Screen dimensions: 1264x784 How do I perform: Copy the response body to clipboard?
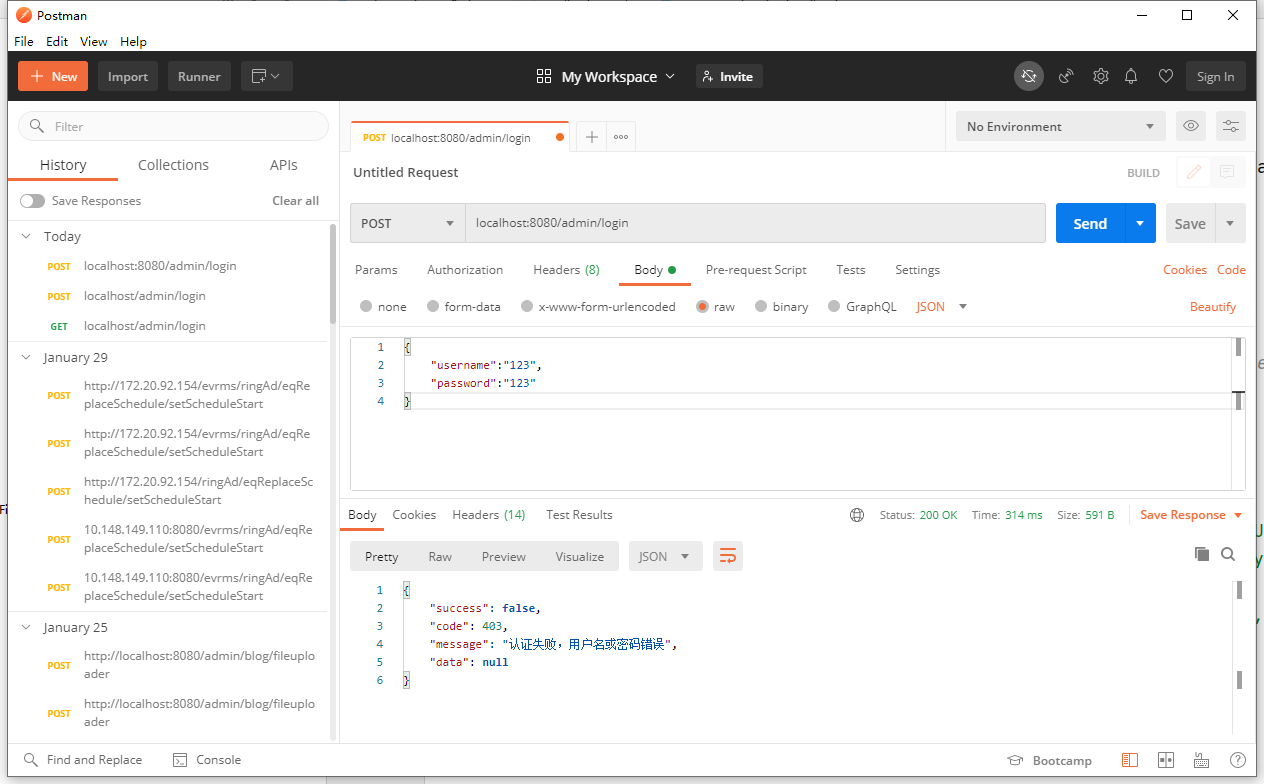[1202, 554]
